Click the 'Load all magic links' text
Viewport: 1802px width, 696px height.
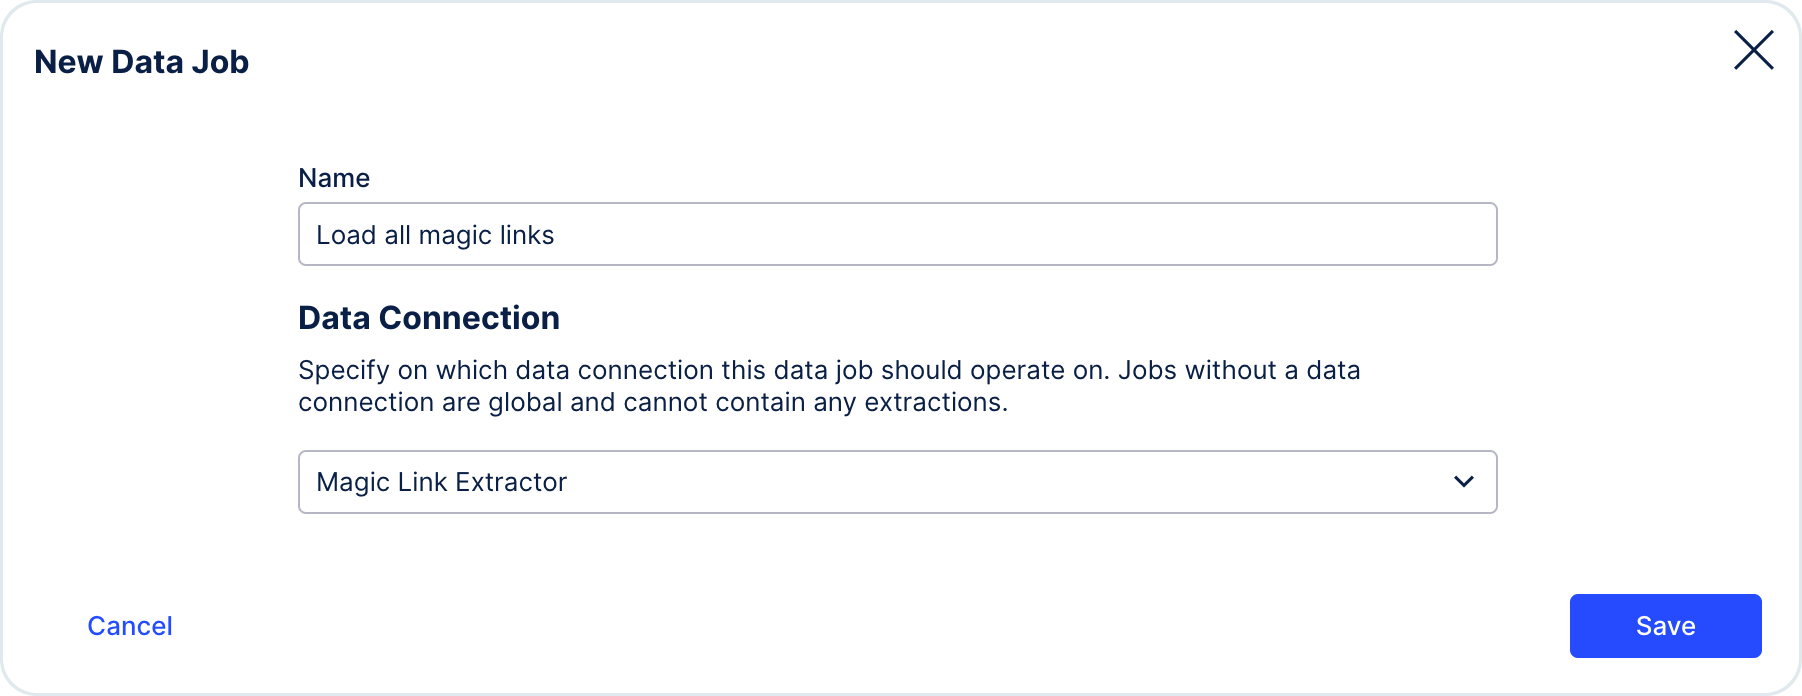pos(435,235)
